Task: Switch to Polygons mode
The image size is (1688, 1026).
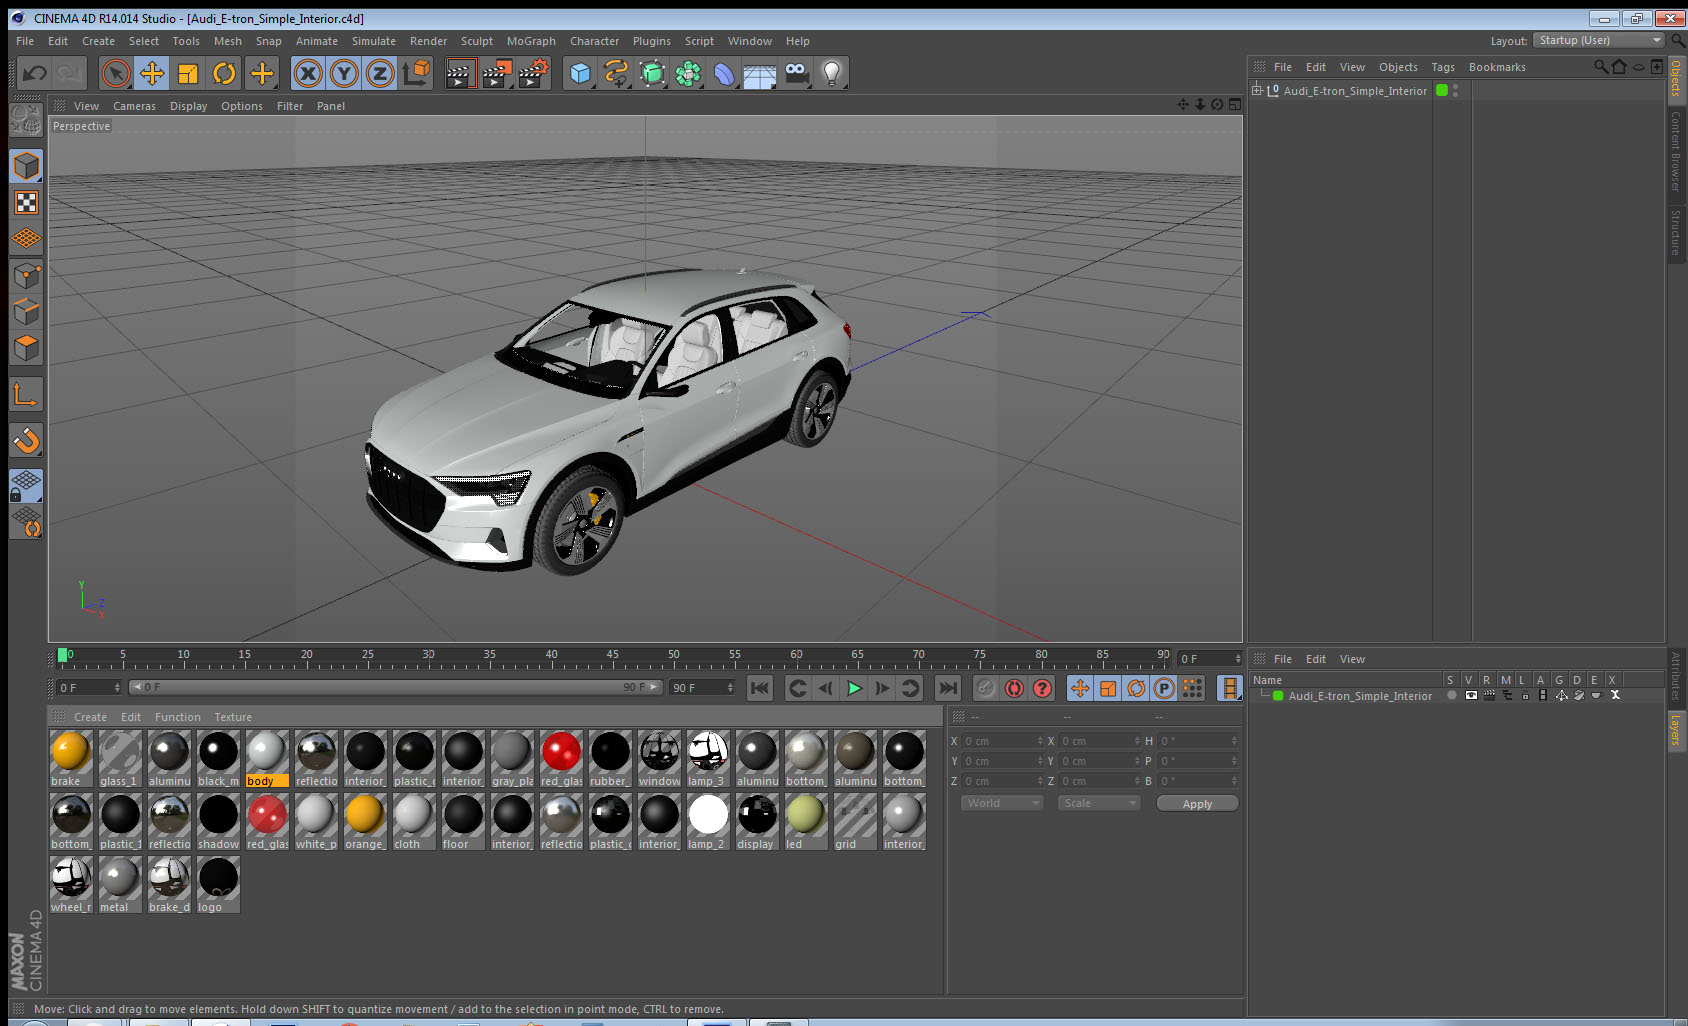Action: point(26,347)
